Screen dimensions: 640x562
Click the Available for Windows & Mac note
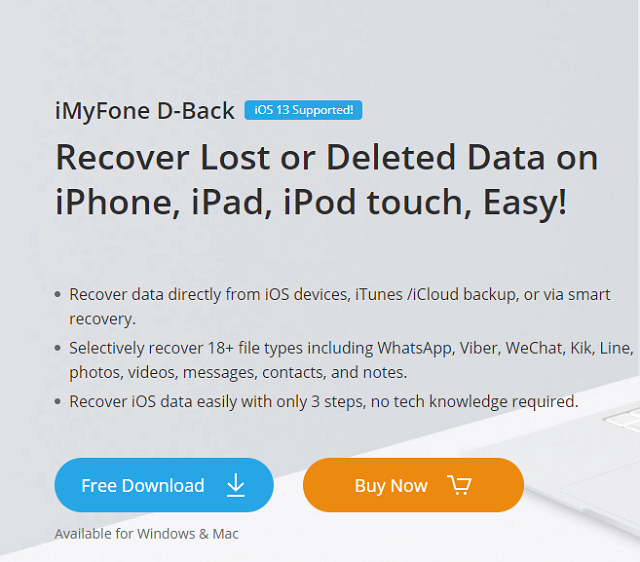point(147,534)
